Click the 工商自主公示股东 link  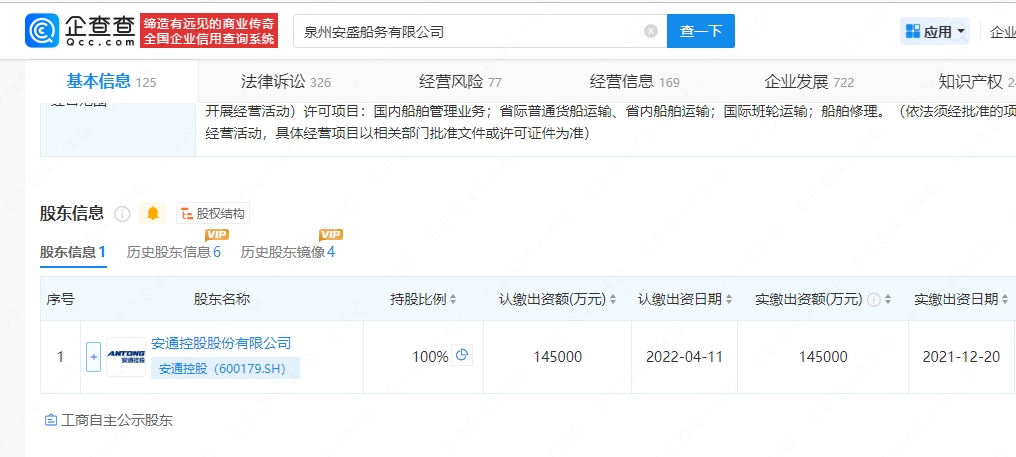point(109,420)
